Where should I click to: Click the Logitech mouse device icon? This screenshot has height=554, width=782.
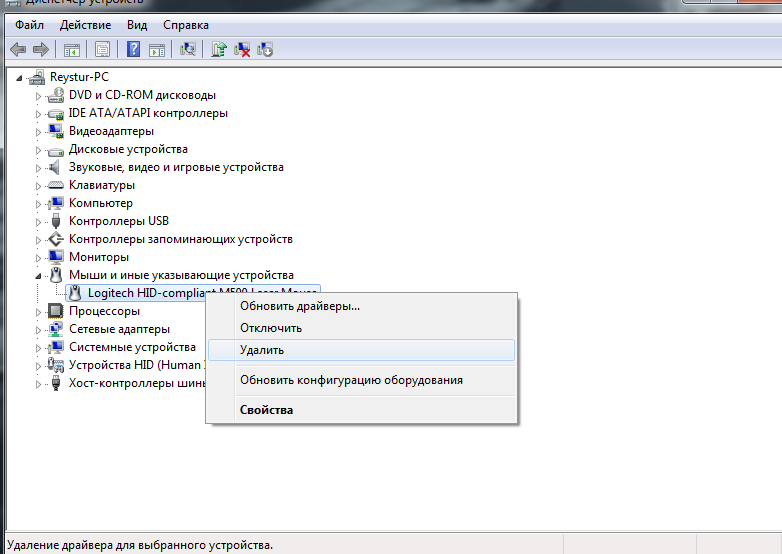(75, 293)
